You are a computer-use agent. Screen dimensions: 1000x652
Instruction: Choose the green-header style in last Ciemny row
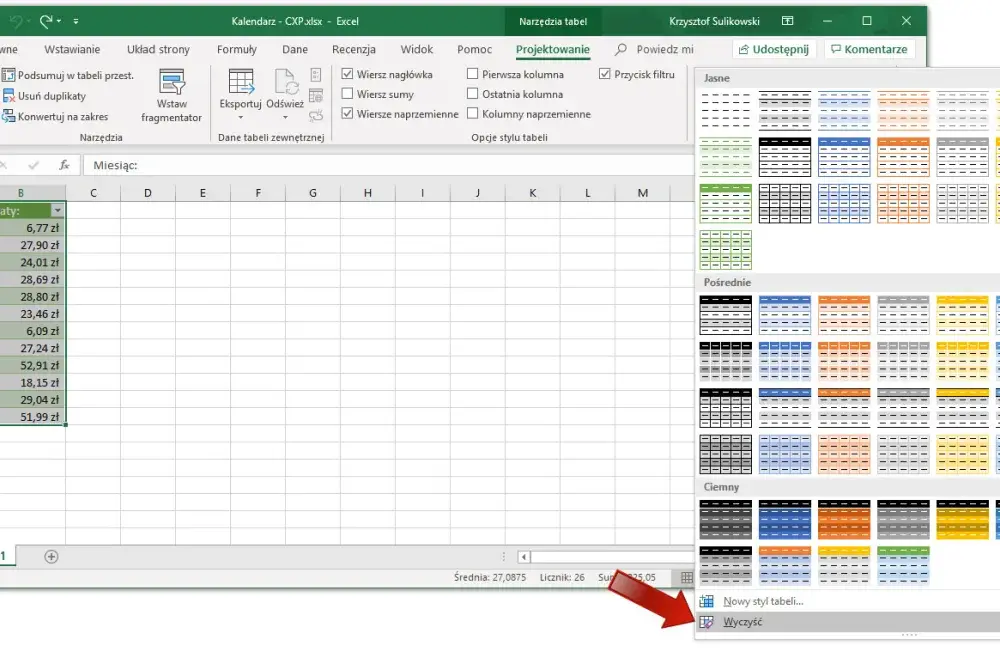pos(903,565)
